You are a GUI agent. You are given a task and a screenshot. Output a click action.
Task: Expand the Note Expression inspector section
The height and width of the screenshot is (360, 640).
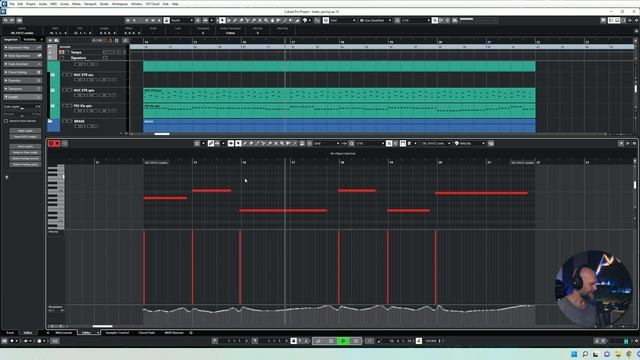22,56
